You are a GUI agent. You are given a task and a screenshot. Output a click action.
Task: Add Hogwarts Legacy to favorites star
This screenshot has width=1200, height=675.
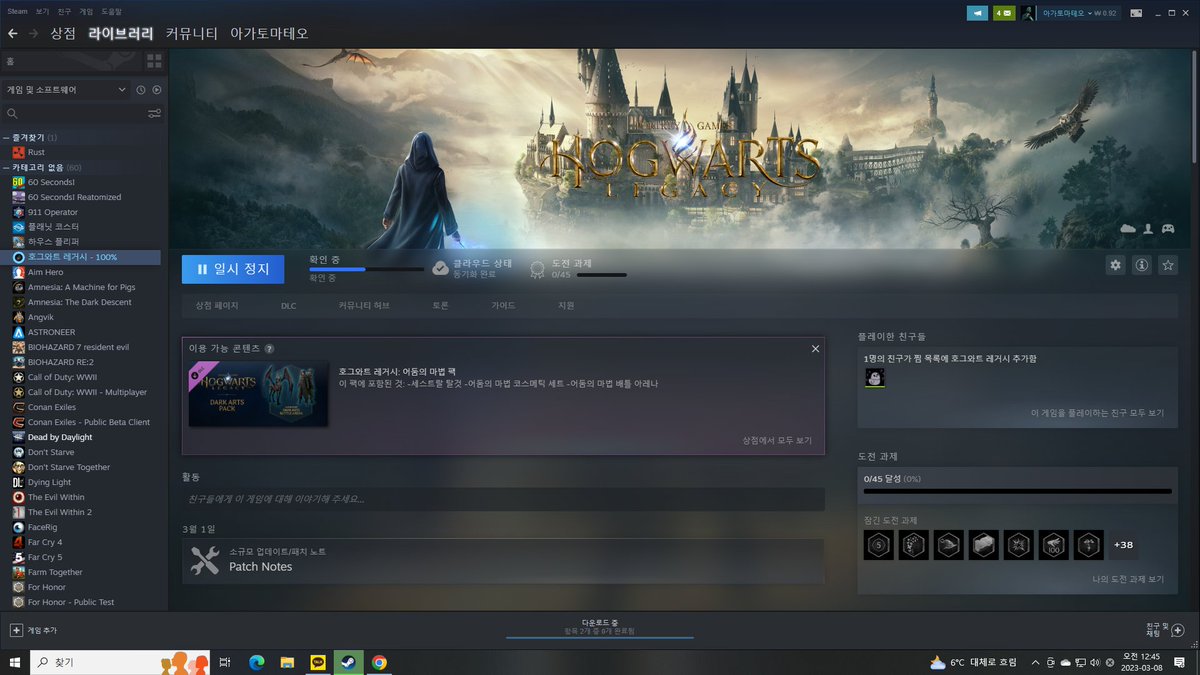tap(1167, 265)
